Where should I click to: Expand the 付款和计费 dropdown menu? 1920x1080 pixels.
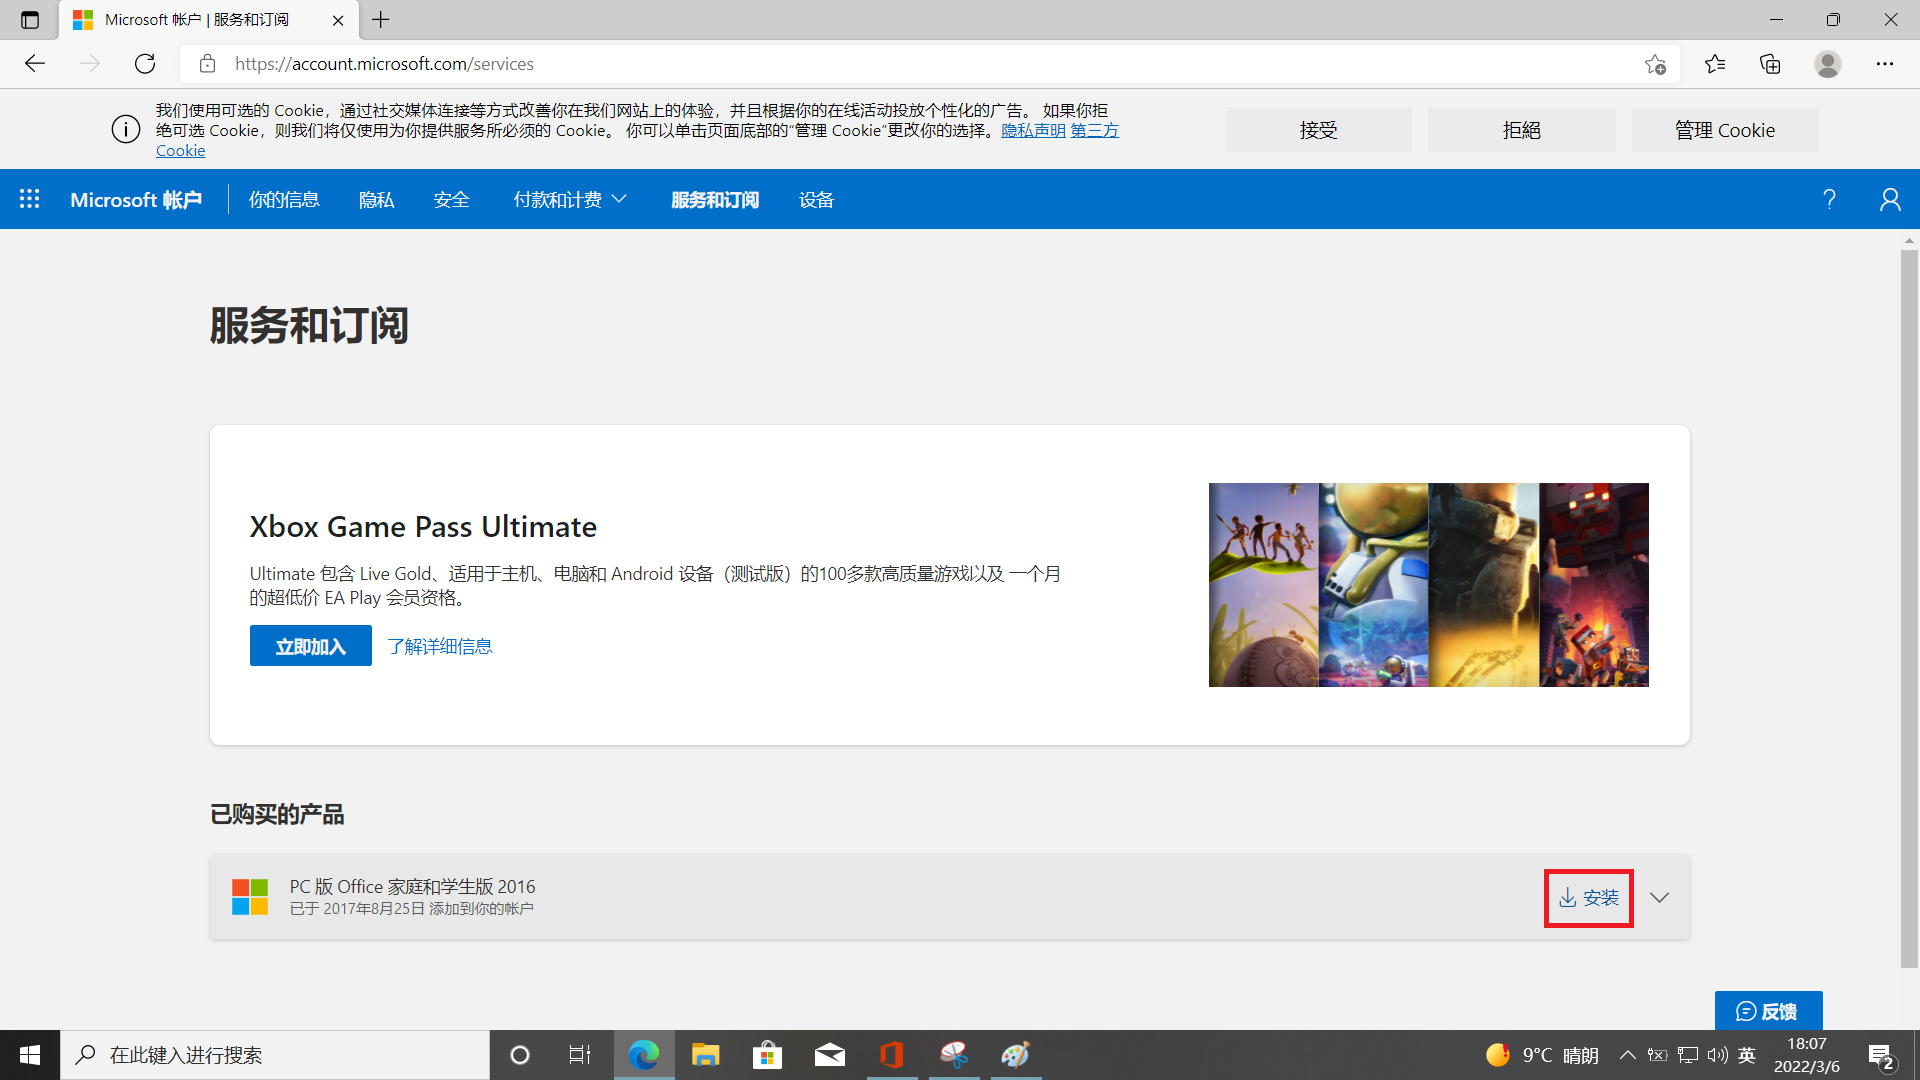570,200
